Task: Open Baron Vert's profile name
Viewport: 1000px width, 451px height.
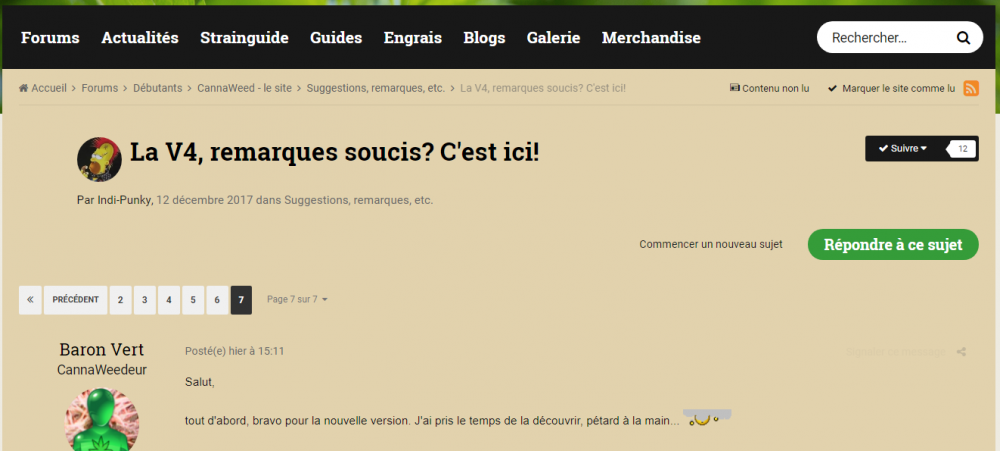Action: click(101, 350)
